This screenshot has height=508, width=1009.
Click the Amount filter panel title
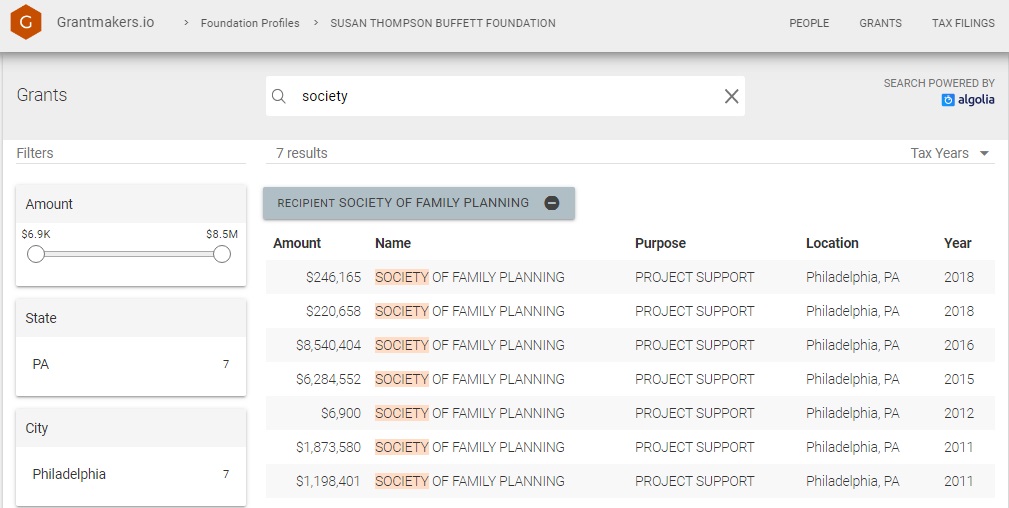[49, 204]
